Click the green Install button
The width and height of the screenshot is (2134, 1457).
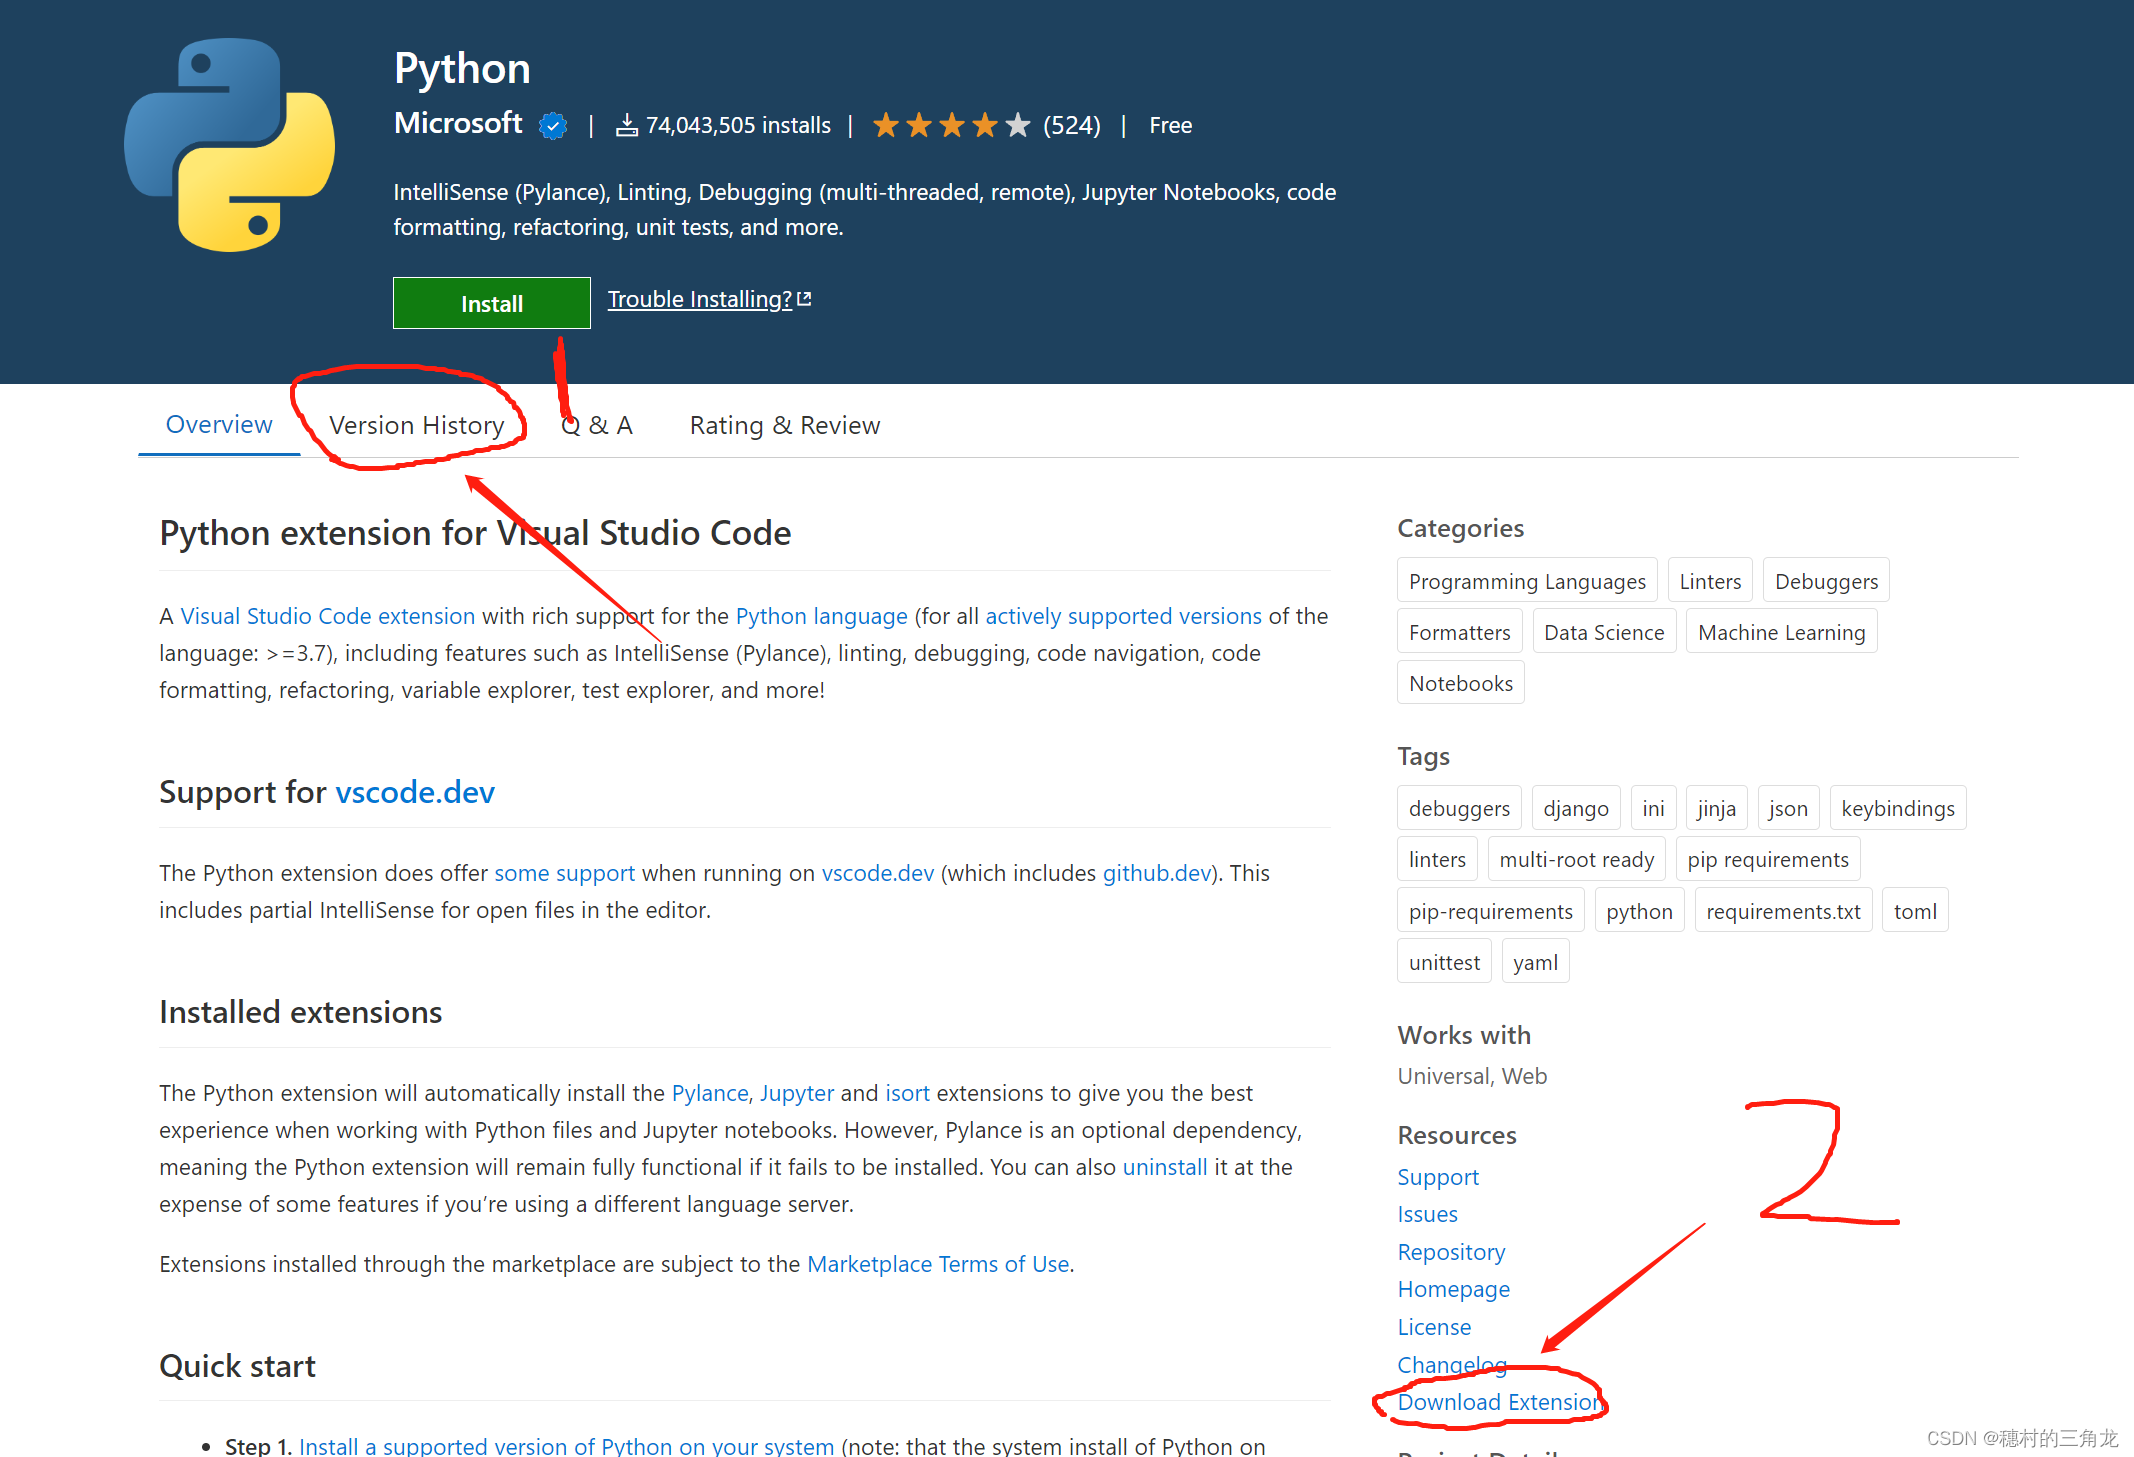coord(491,303)
